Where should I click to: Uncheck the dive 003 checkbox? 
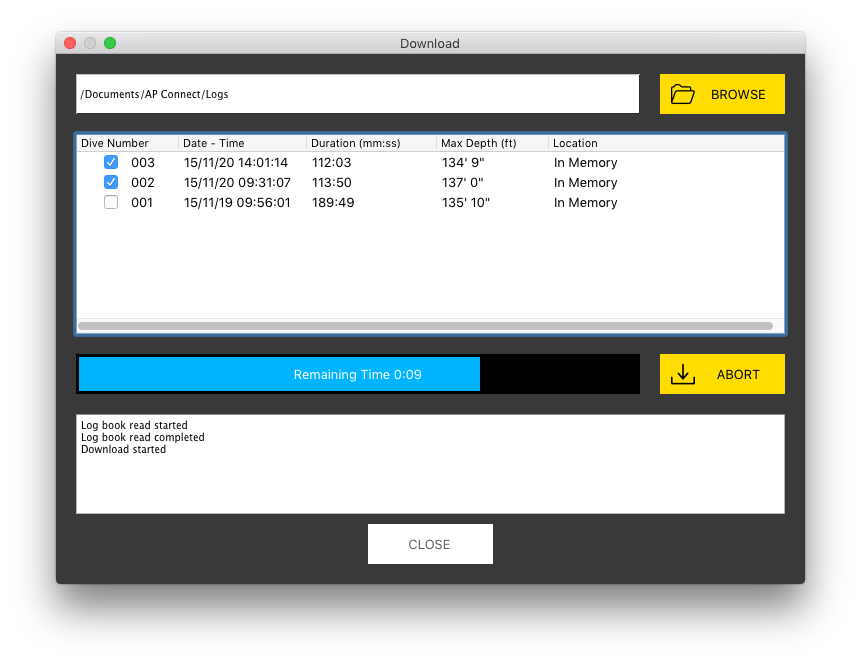pos(111,162)
